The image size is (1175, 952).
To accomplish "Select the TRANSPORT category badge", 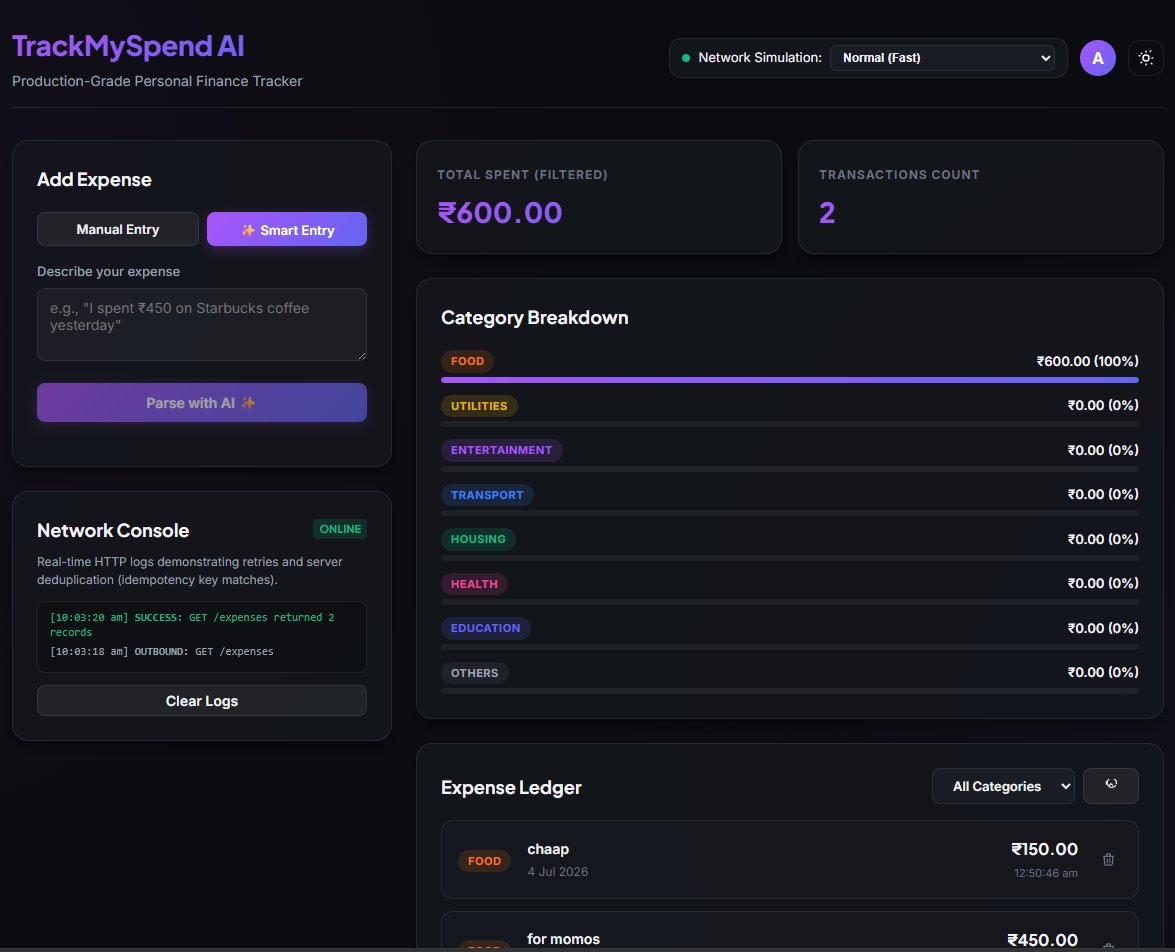I will [x=487, y=495].
